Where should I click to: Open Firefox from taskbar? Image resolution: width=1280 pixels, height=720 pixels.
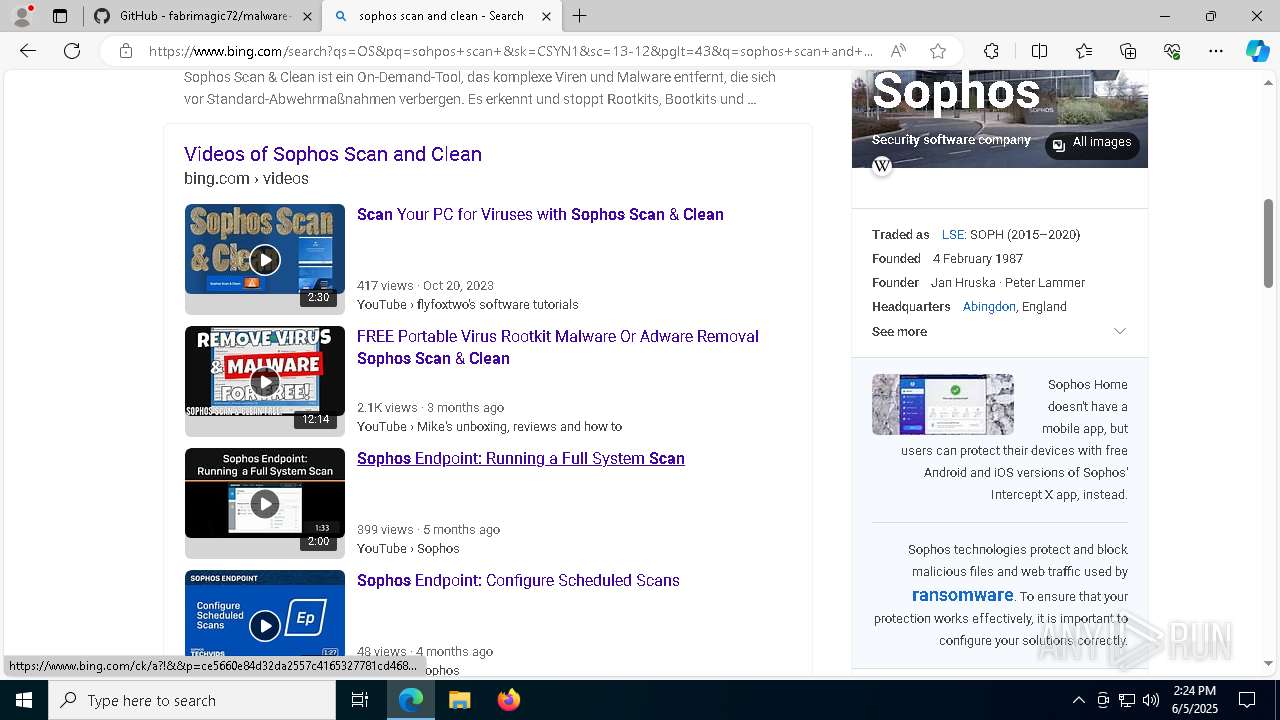[508, 700]
